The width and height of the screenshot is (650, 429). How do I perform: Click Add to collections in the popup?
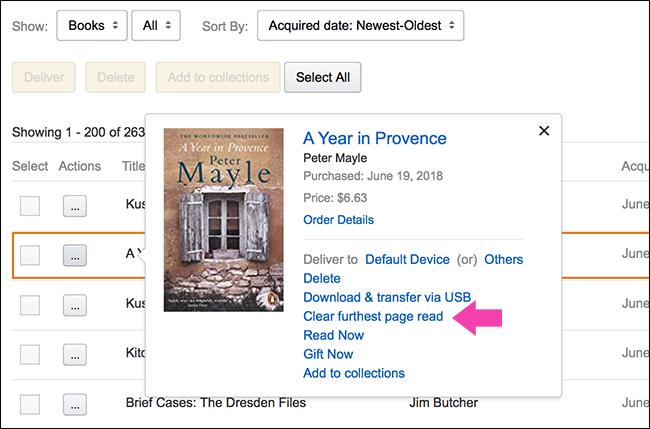tap(354, 373)
